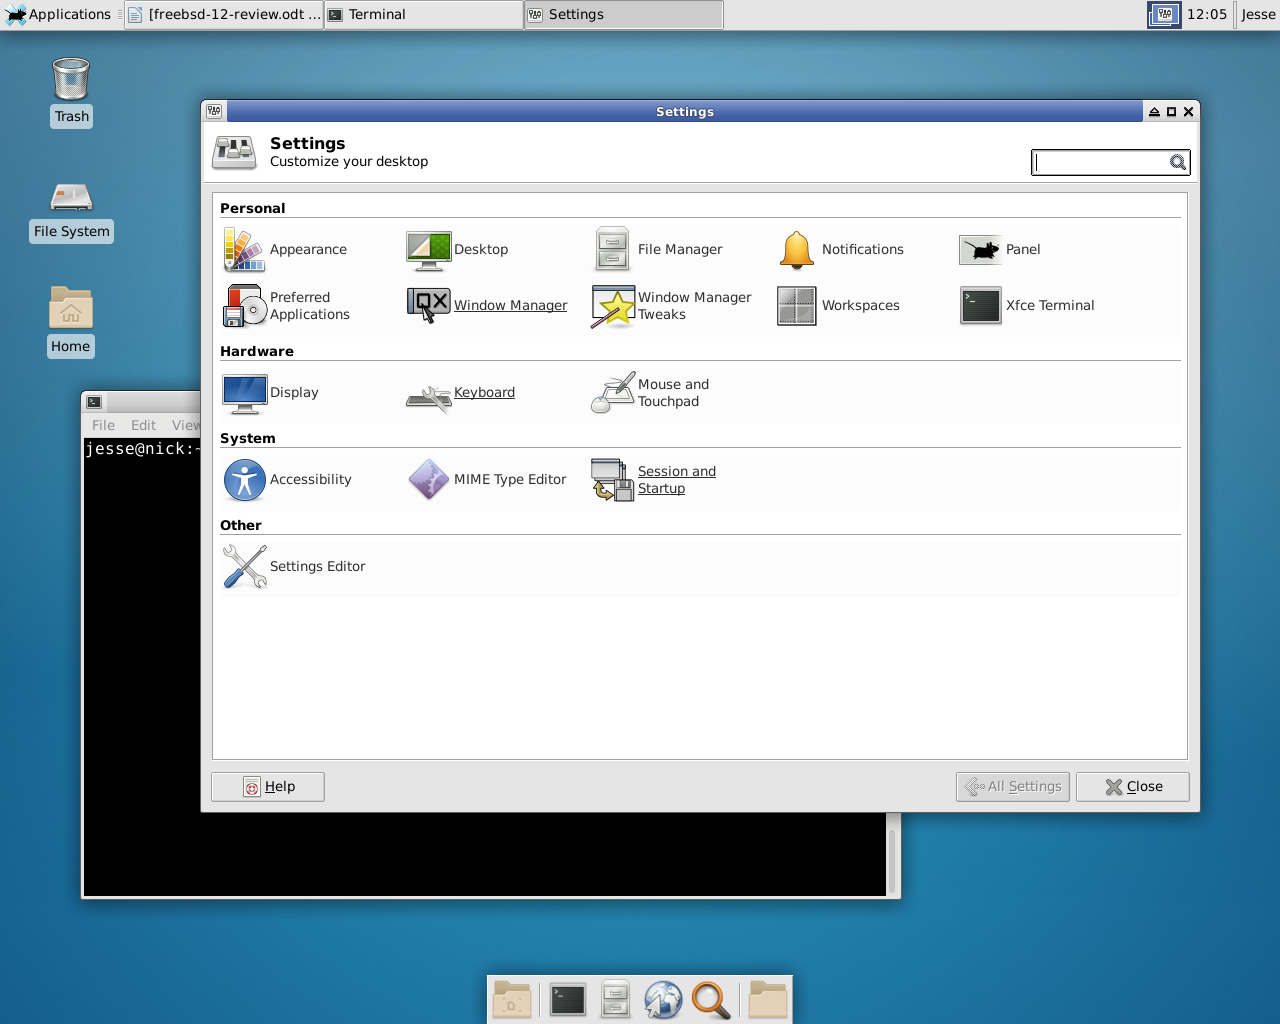Open the Accessibility settings icon
The width and height of the screenshot is (1280, 1024).
pyautogui.click(x=244, y=480)
